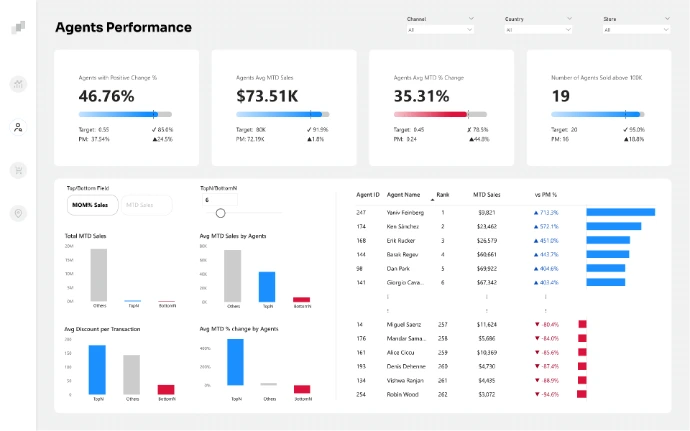Expand the Channel filter dropdown
The image size is (690, 431).
click(440, 30)
